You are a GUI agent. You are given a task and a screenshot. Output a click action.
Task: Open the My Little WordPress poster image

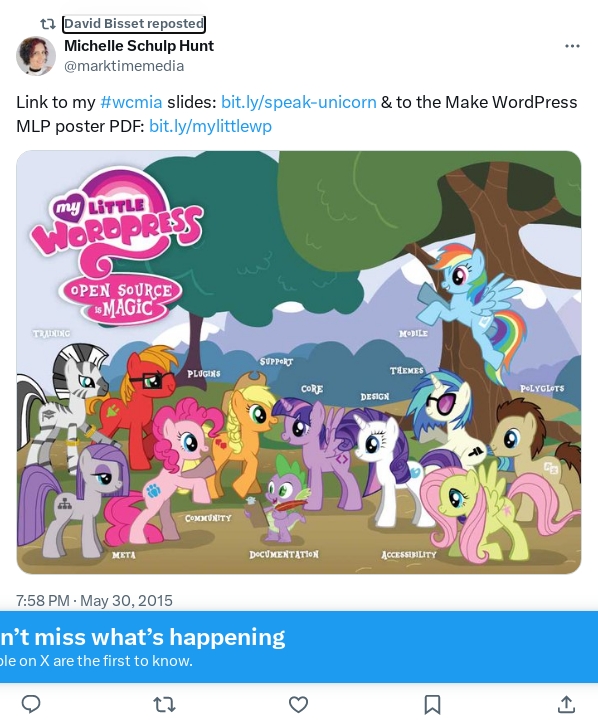pyautogui.click(x=299, y=362)
